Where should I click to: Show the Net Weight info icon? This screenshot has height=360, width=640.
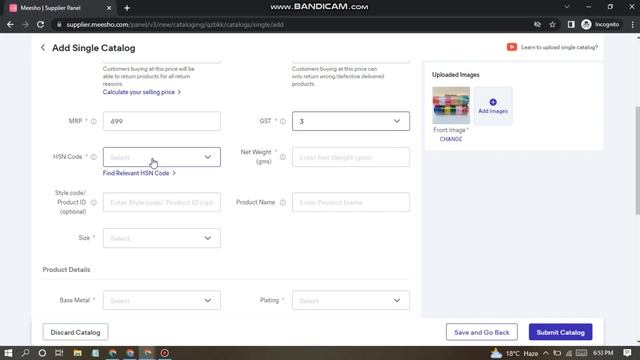[x=282, y=157]
